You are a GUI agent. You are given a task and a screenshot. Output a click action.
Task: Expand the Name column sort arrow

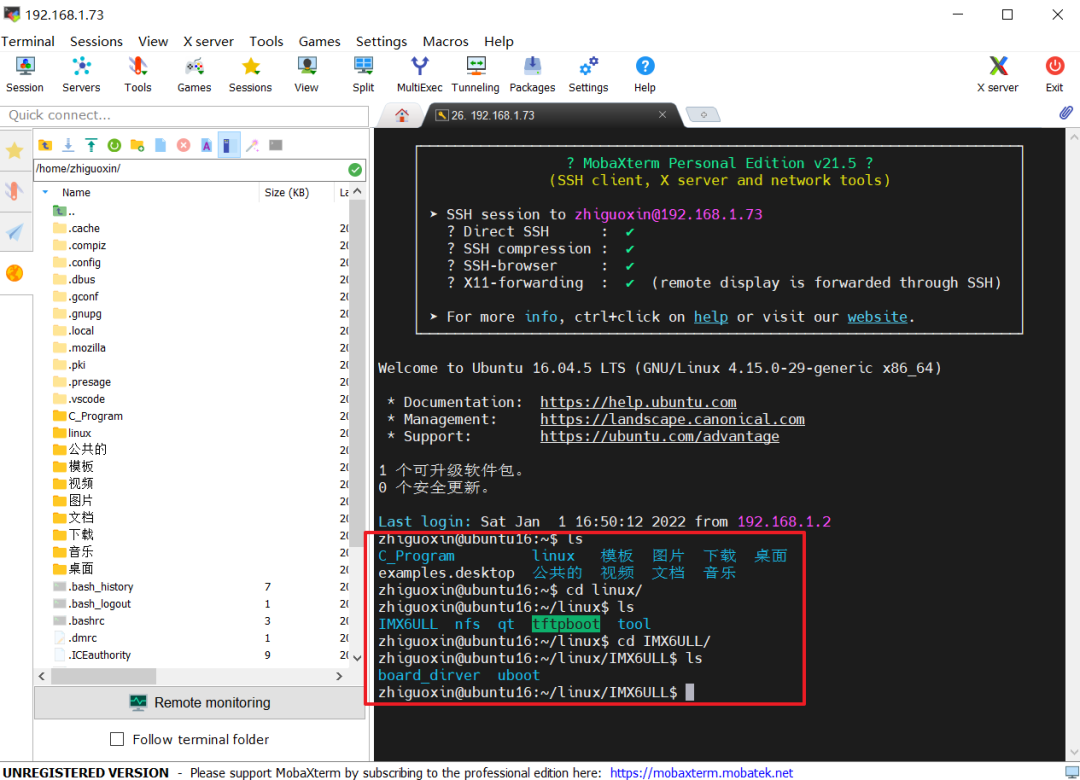[45, 192]
